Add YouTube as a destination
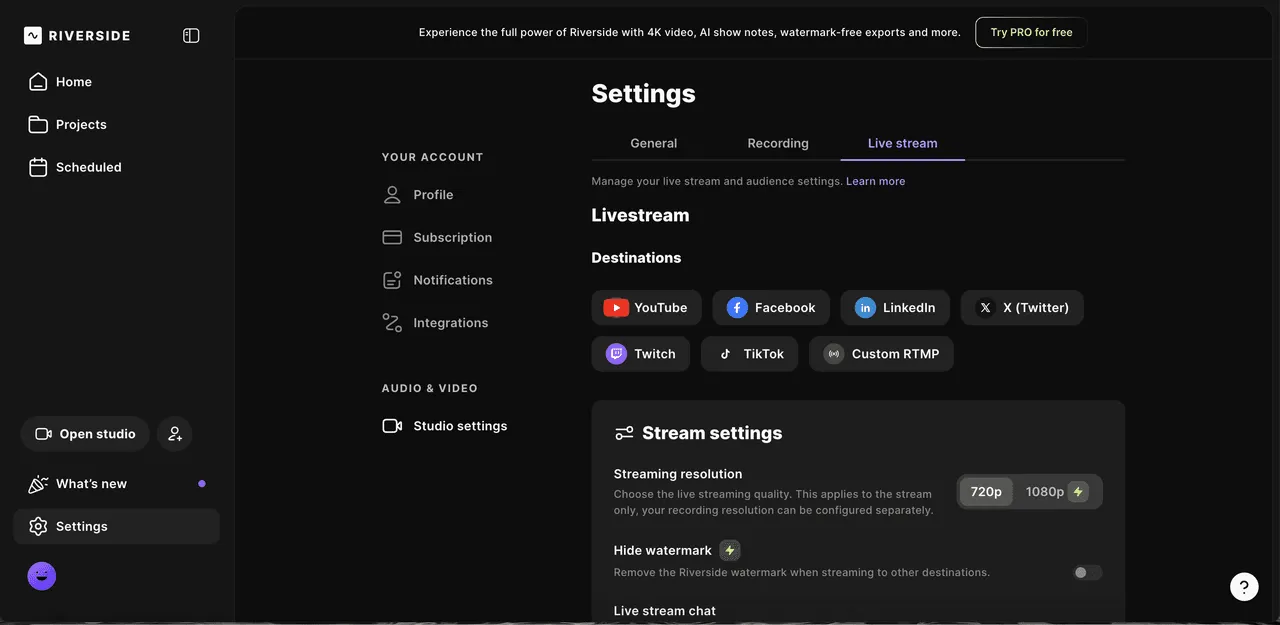 tap(646, 308)
